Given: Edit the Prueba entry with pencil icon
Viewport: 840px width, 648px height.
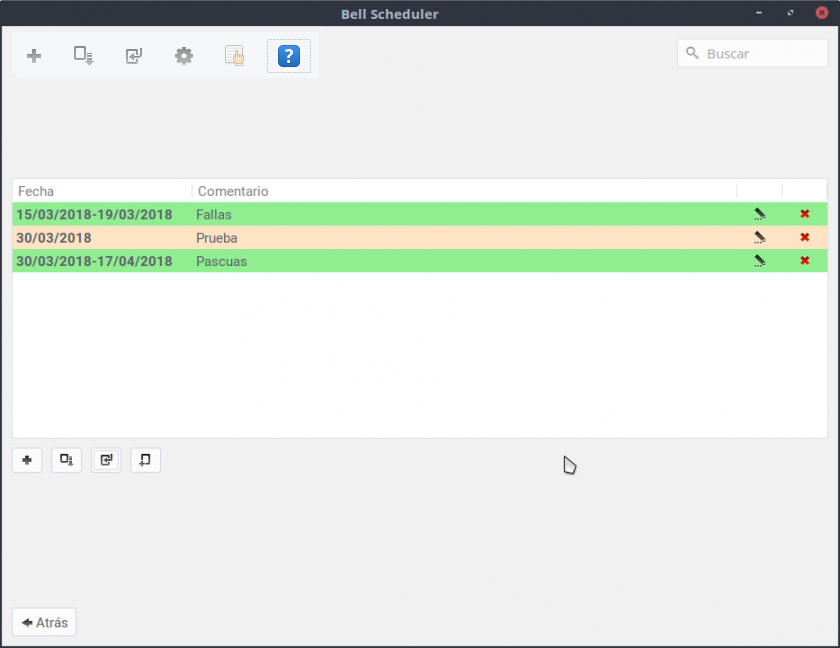Looking at the screenshot, I should coord(760,238).
